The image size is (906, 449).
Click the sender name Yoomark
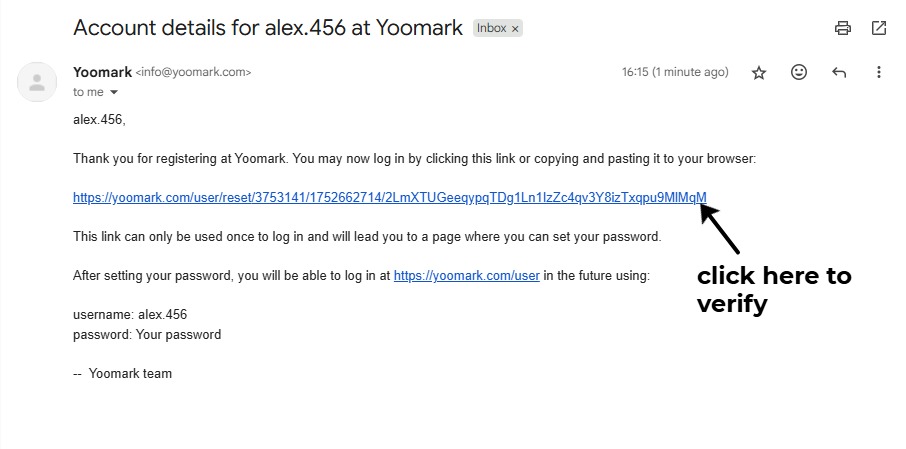click(x=102, y=72)
